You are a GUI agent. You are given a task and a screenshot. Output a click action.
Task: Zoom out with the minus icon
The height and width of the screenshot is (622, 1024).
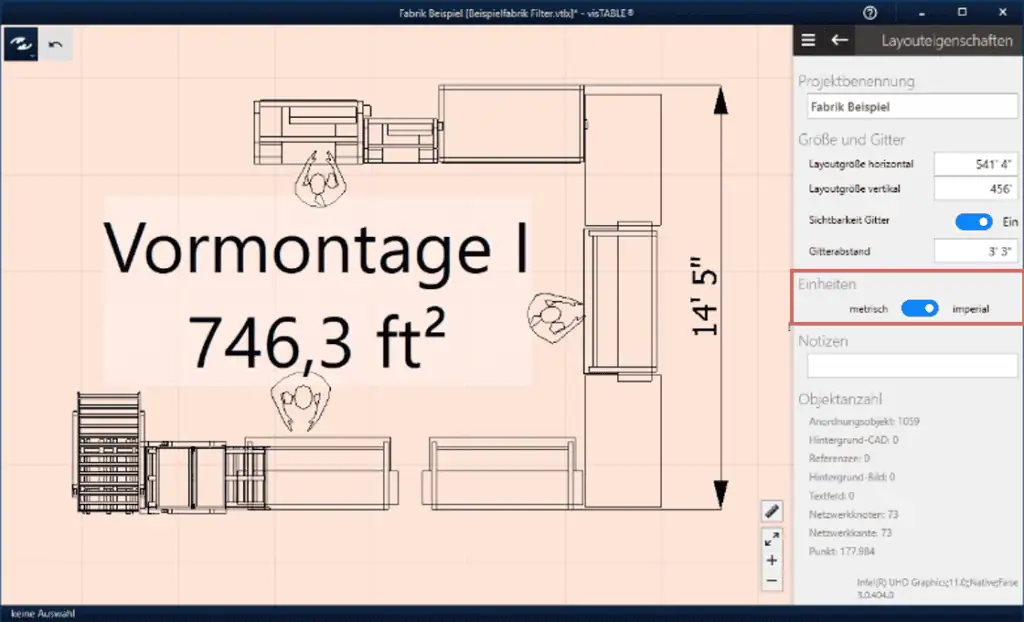click(772, 581)
